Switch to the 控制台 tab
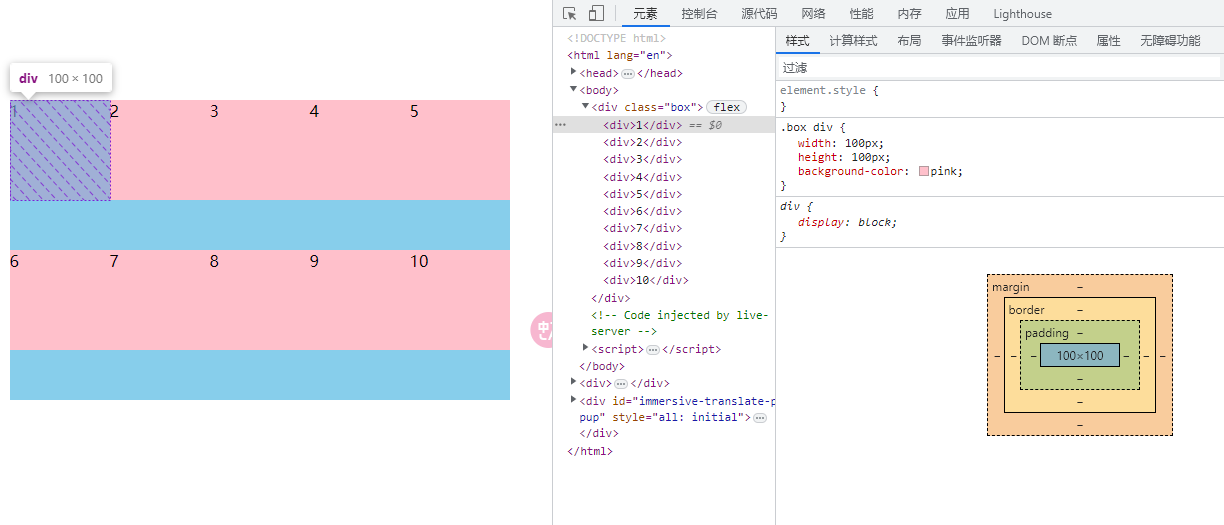 coord(699,13)
